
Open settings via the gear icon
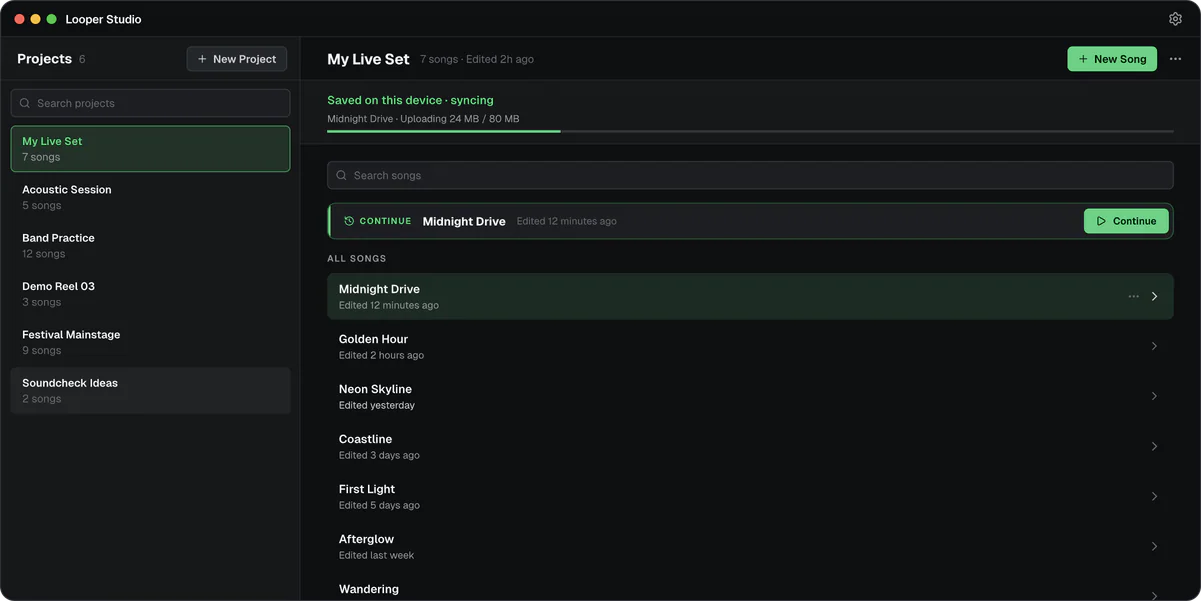click(x=1175, y=19)
